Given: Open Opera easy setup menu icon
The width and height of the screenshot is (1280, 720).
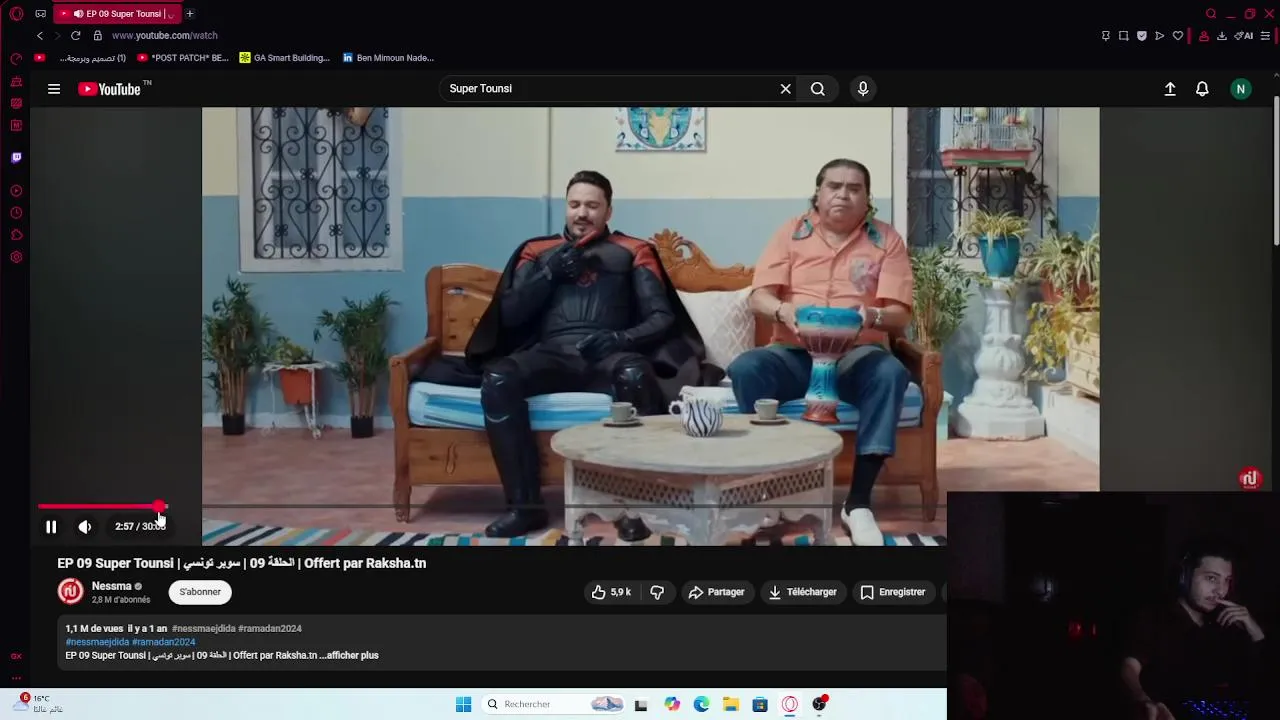Looking at the screenshot, I should (1265, 36).
